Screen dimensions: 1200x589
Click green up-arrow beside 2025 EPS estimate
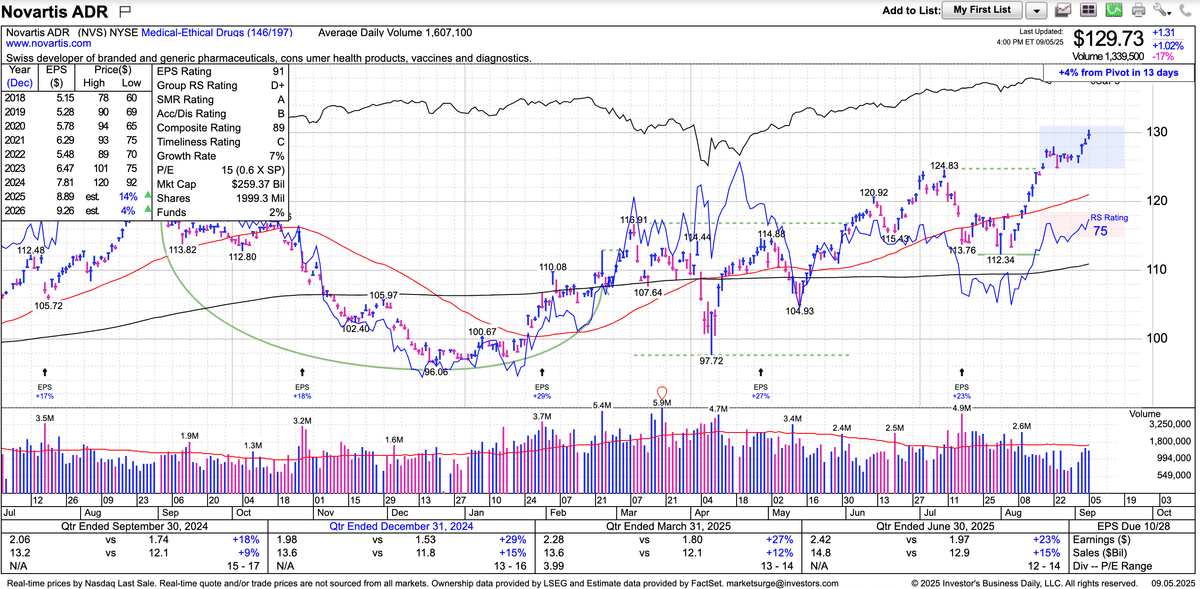click(x=149, y=198)
